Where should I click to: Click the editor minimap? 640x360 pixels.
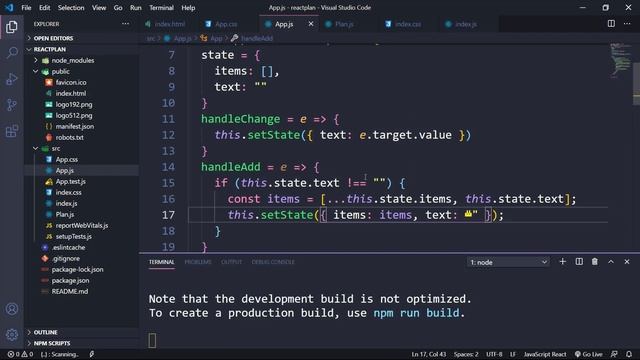[620, 61]
